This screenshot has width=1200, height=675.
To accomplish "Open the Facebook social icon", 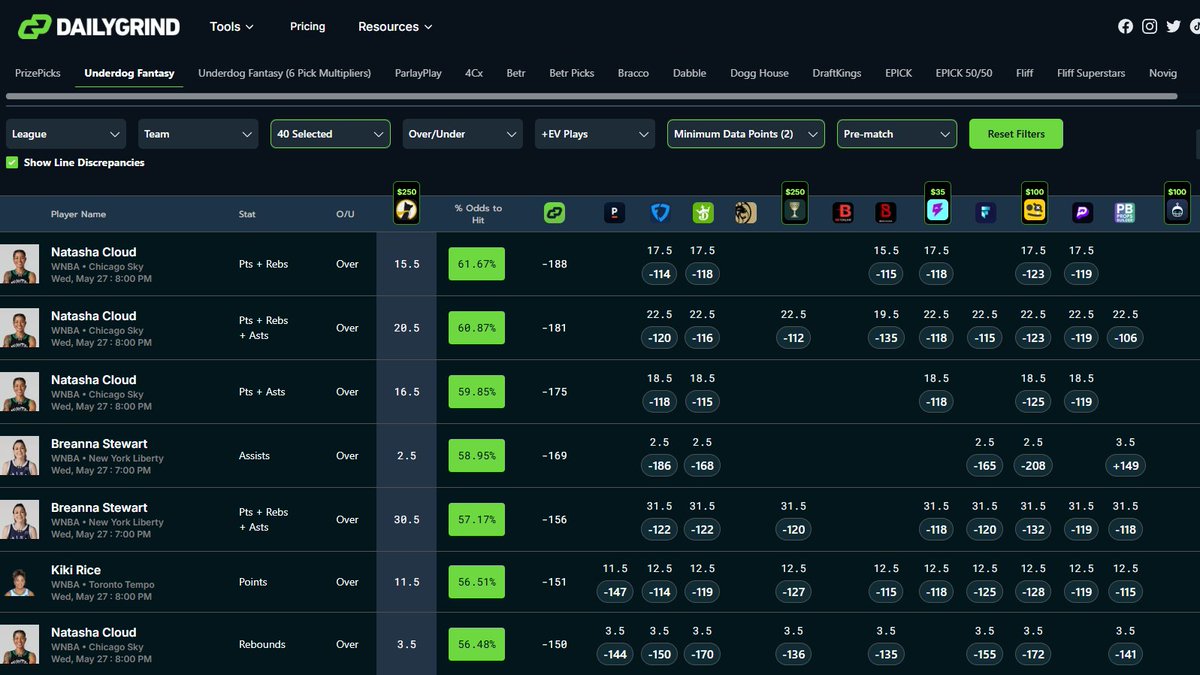I will [1126, 27].
